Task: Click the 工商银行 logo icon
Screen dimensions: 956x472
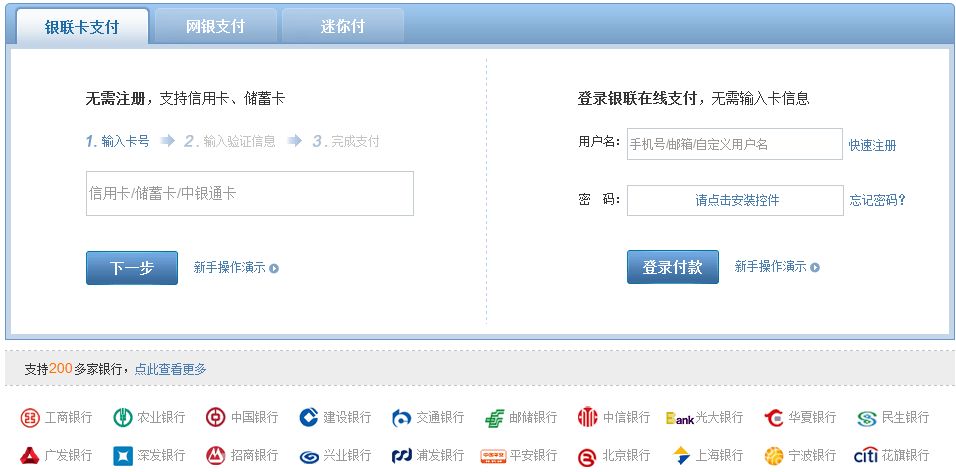Action: pos(30,418)
